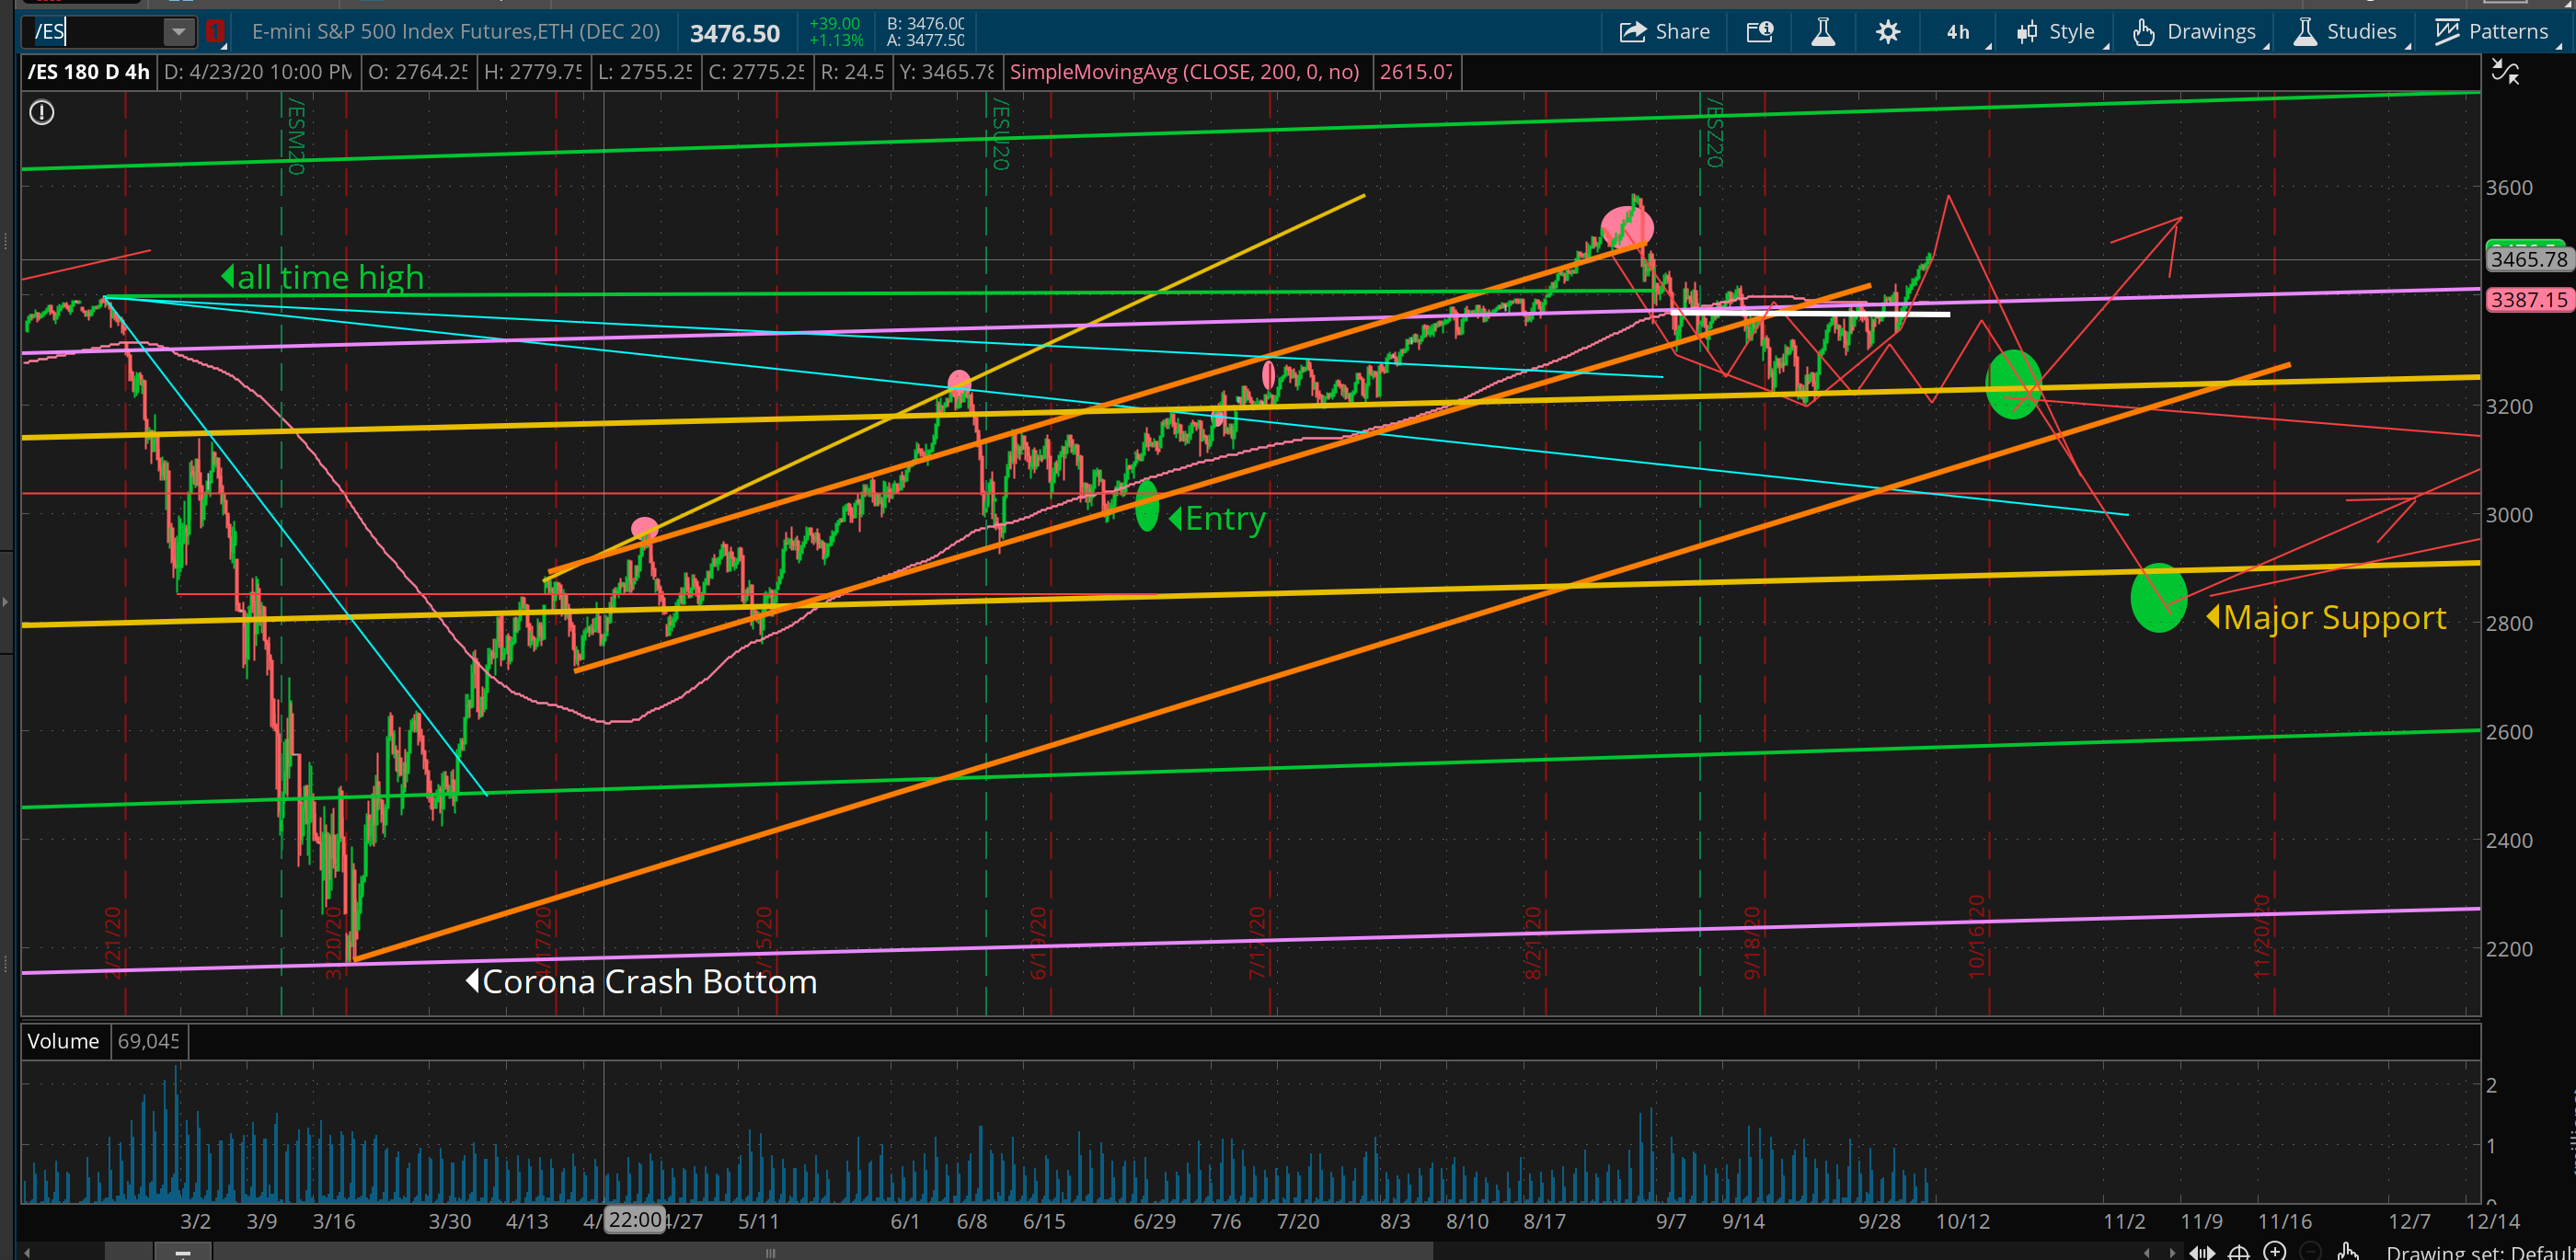This screenshot has width=2576, height=1260.
Task: Click the flask Edit Studies icon
Action: point(1823,32)
